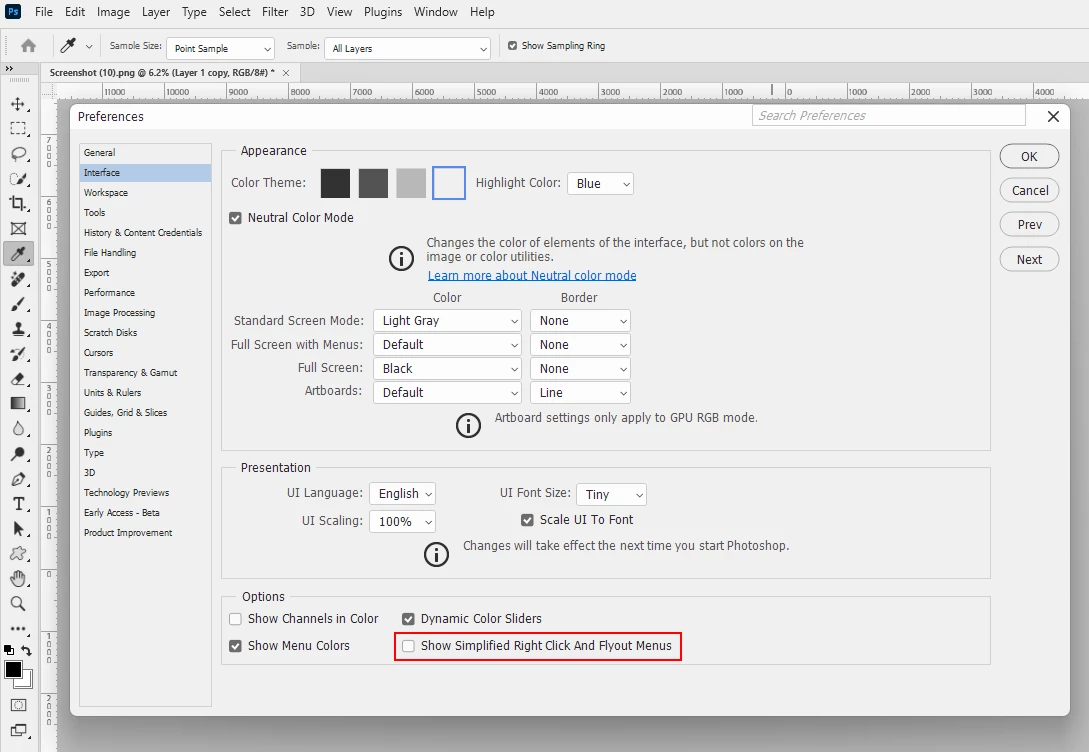Select Workspace preferences category
Image resolution: width=1089 pixels, height=752 pixels.
[x=145, y=193]
